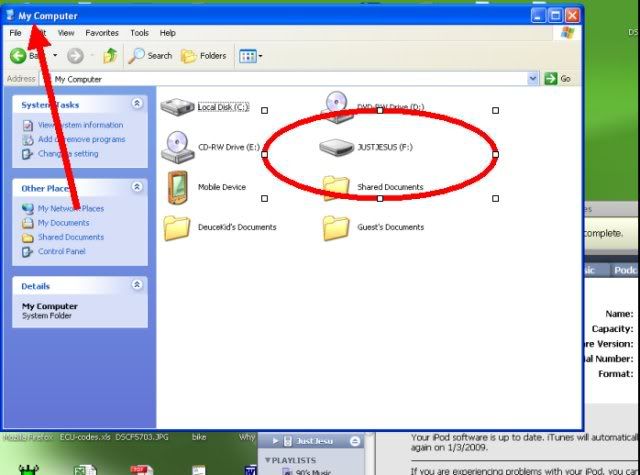Click Add or remove programs link

(x=80, y=139)
